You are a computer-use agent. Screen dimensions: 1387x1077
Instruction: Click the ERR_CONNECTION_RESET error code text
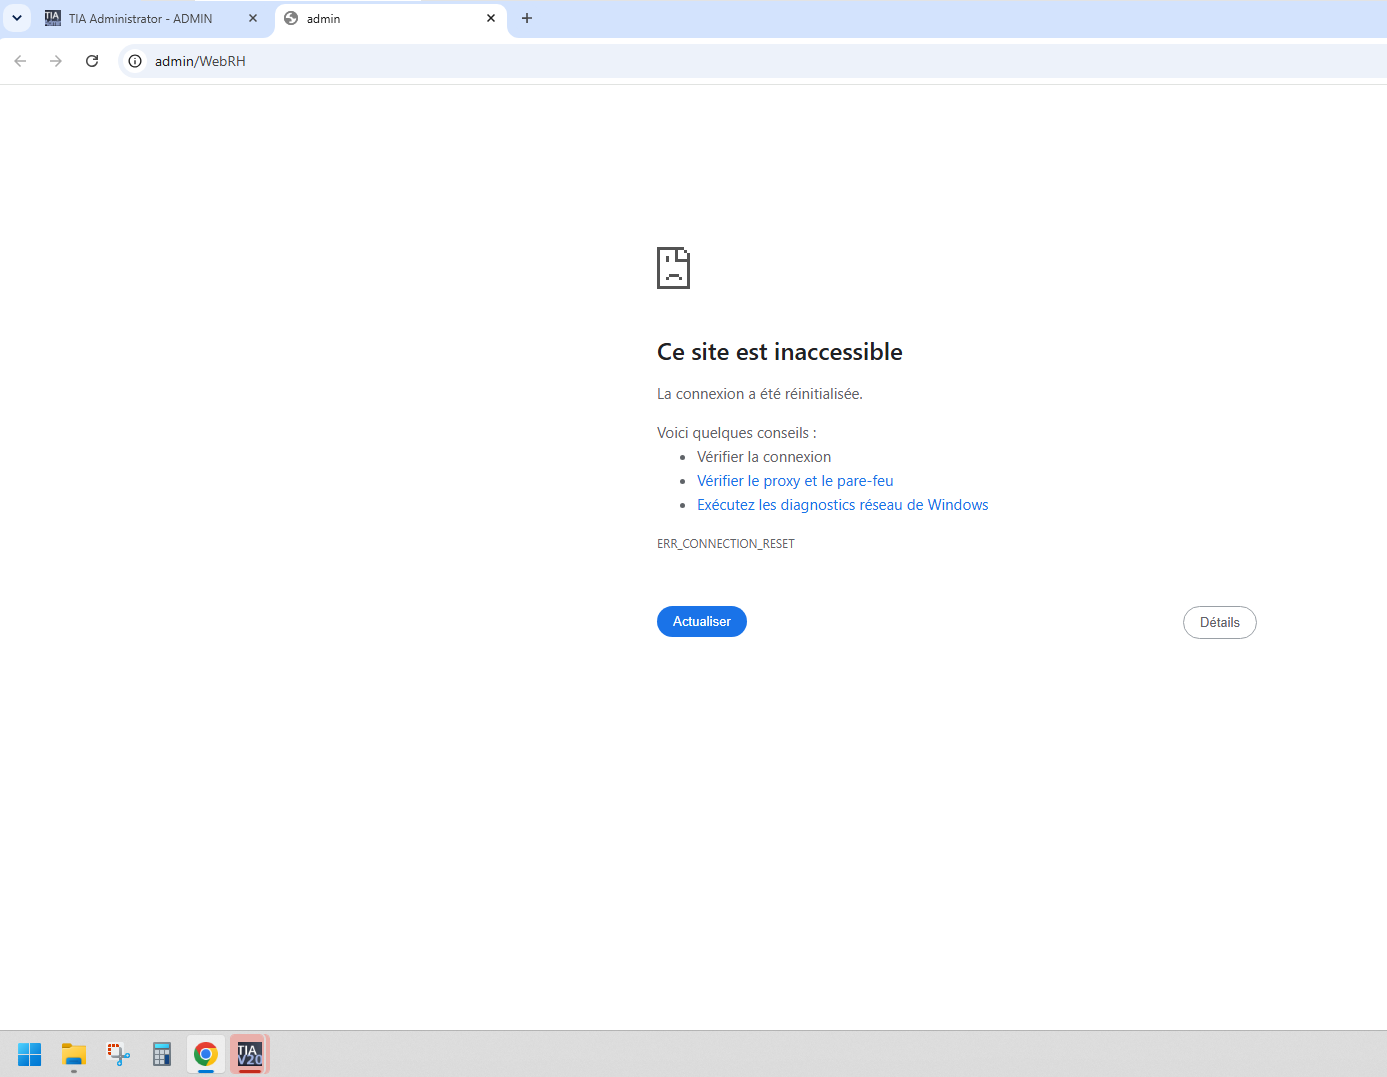pyautogui.click(x=726, y=544)
